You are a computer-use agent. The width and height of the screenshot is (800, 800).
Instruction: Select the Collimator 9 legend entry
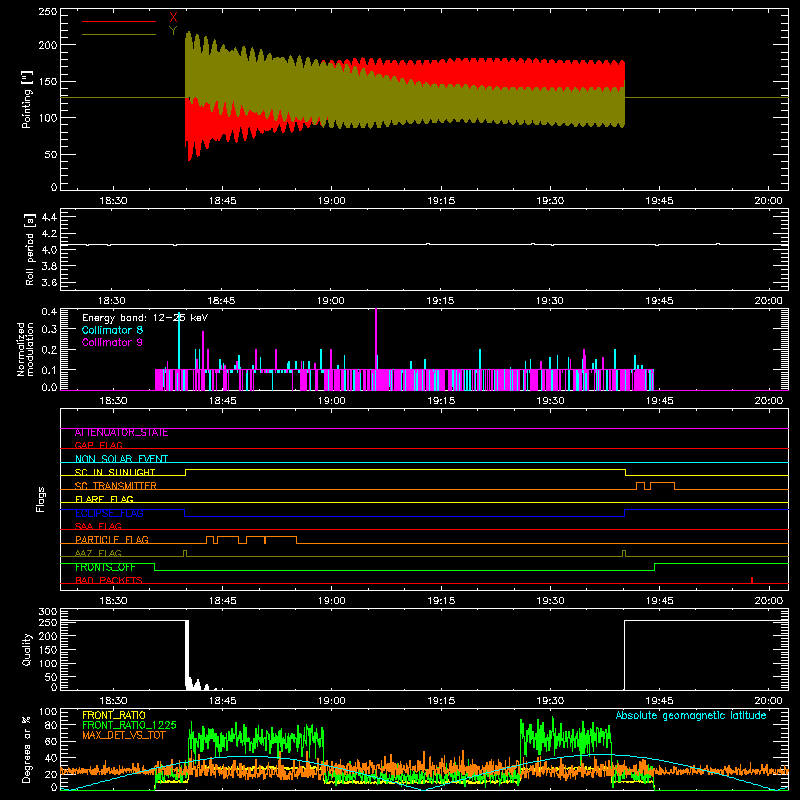click(112, 342)
